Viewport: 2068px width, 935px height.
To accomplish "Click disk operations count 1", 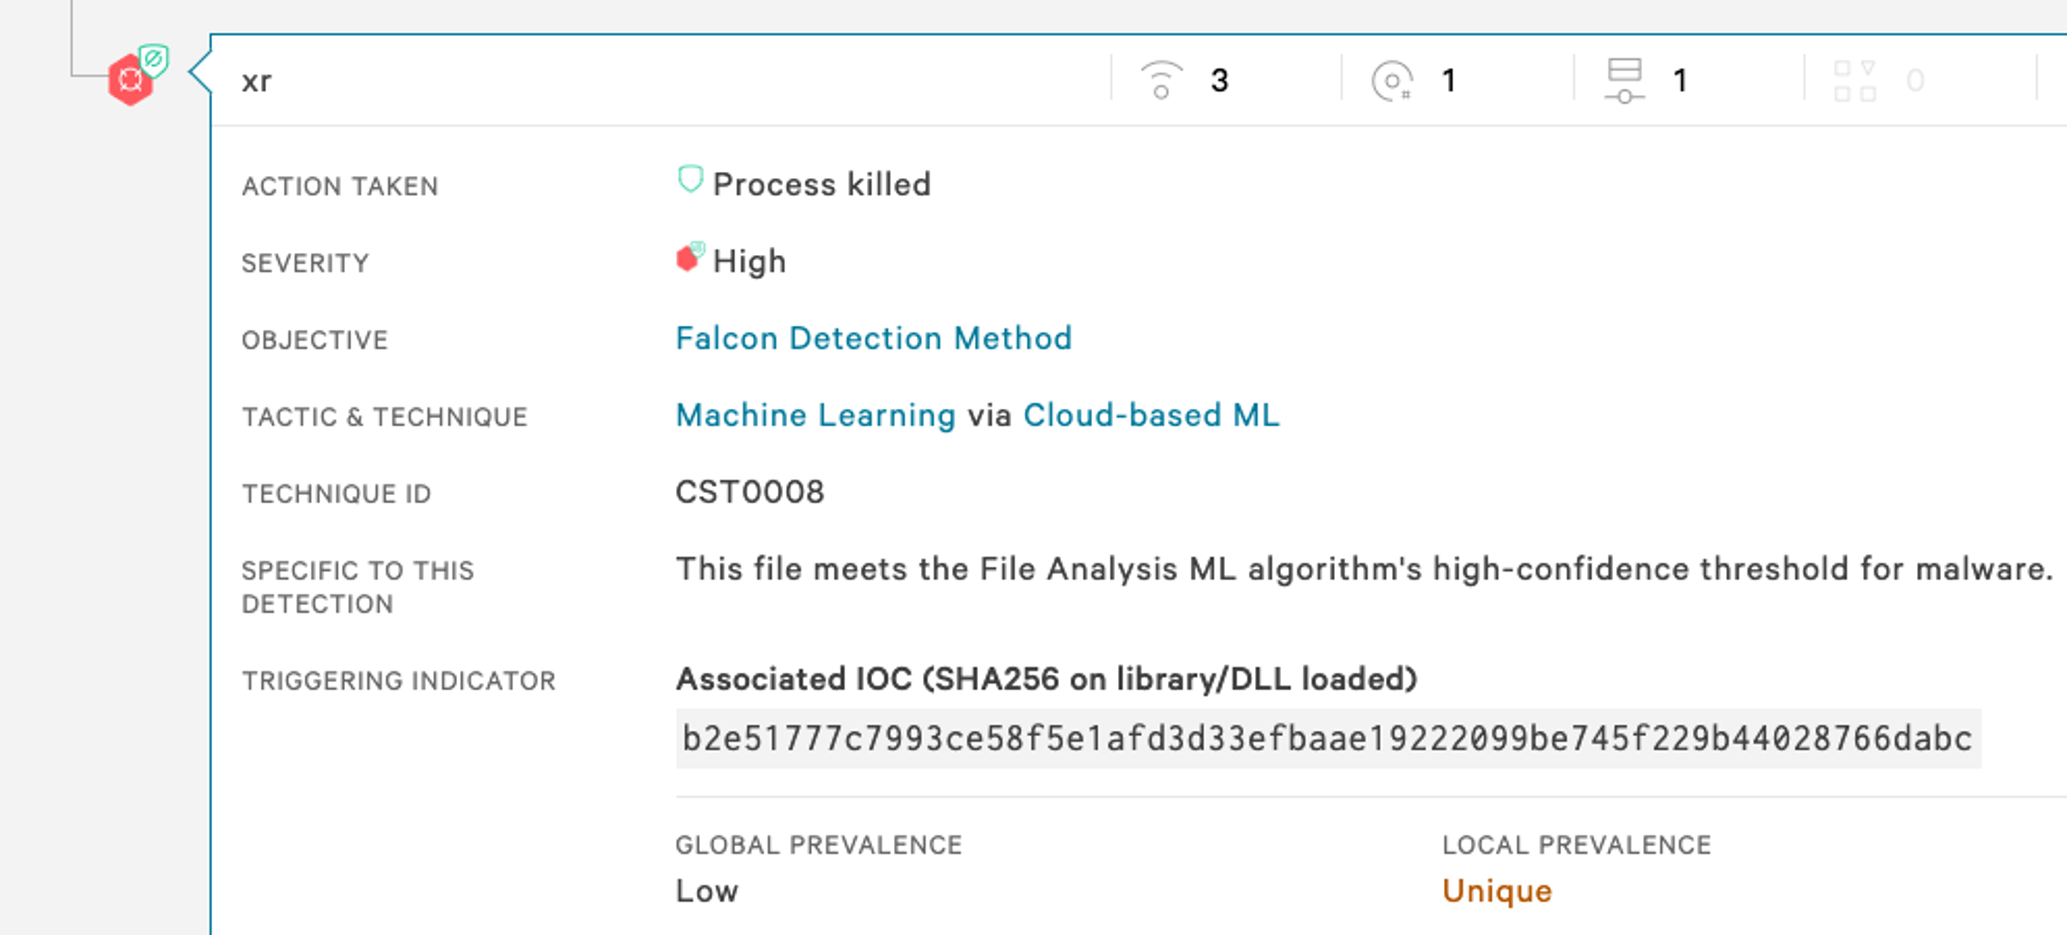I will pyautogui.click(x=1449, y=80).
